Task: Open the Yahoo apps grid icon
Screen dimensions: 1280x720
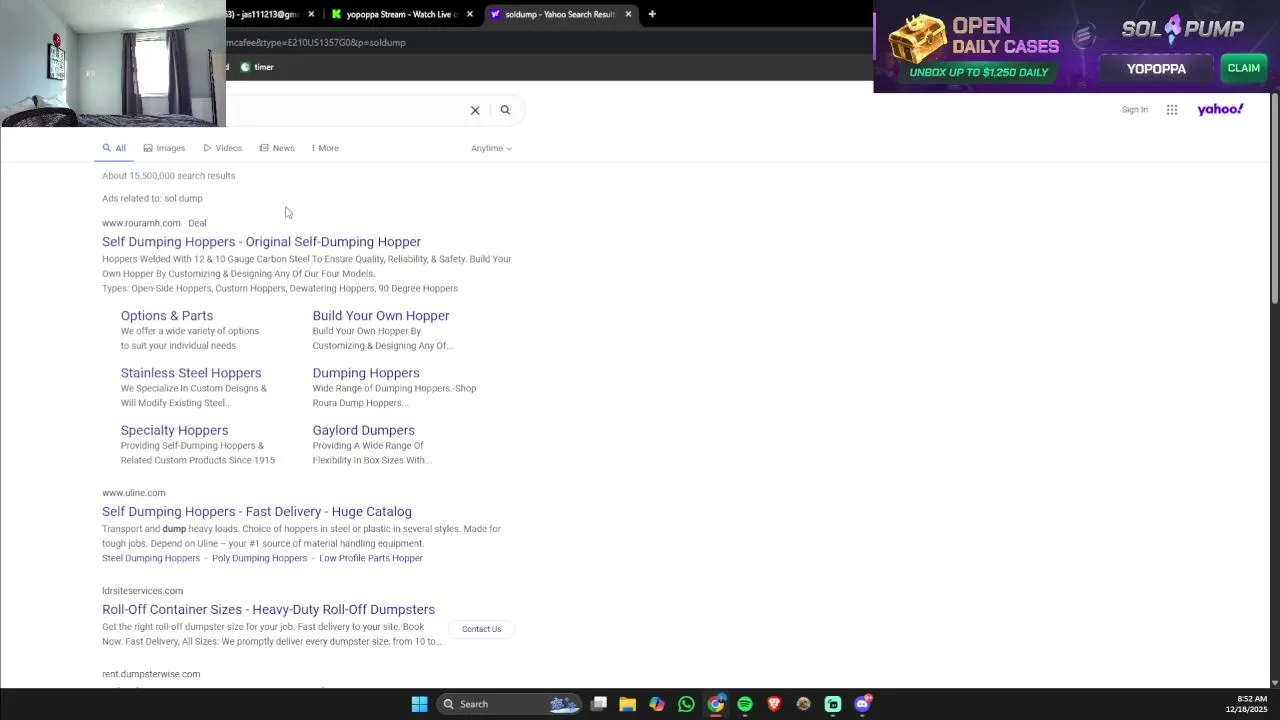Action: click(x=1172, y=110)
